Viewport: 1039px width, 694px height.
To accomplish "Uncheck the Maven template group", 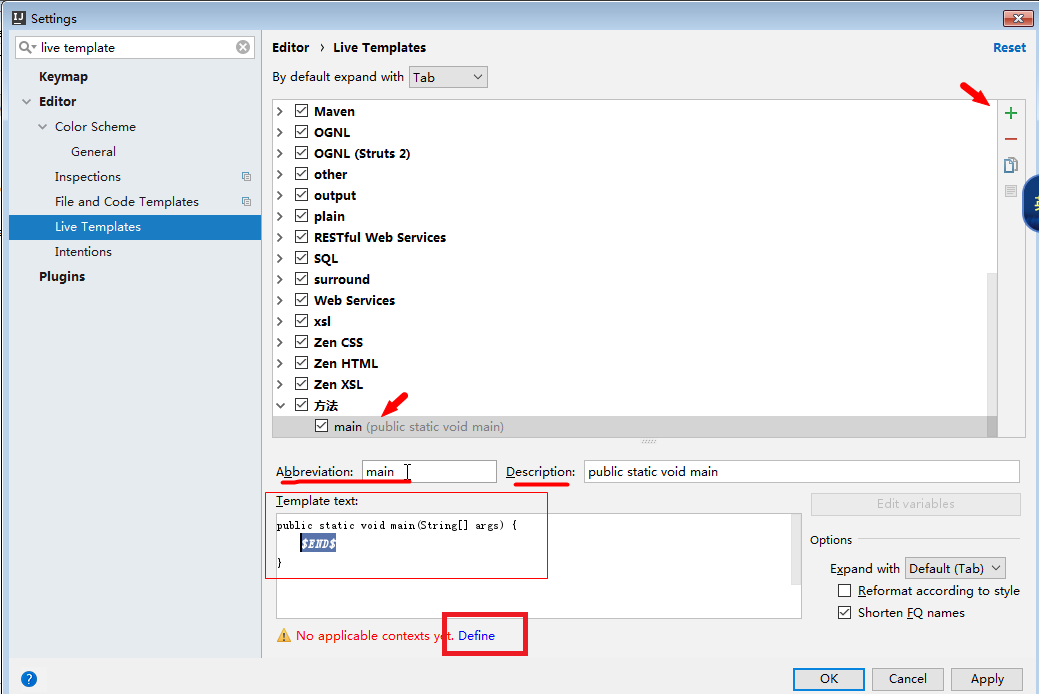I will (x=301, y=111).
